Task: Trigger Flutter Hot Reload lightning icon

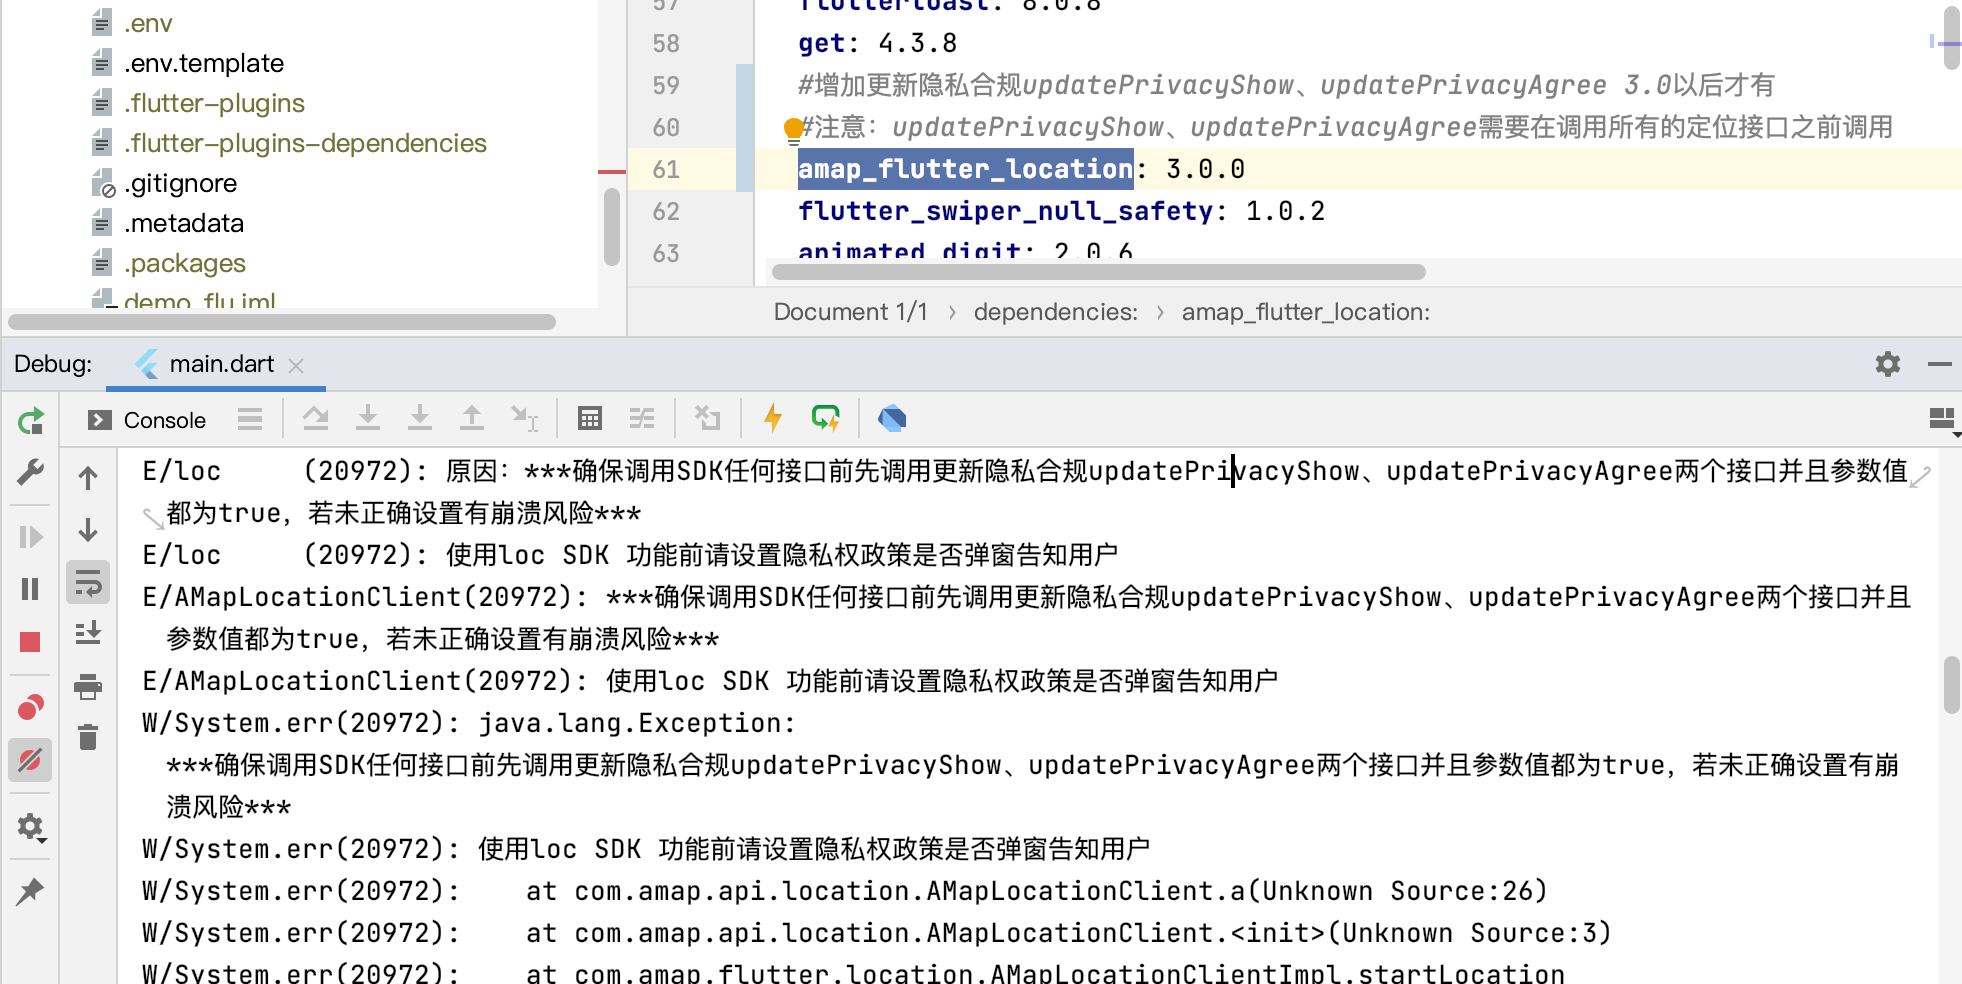Action: pos(773,419)
